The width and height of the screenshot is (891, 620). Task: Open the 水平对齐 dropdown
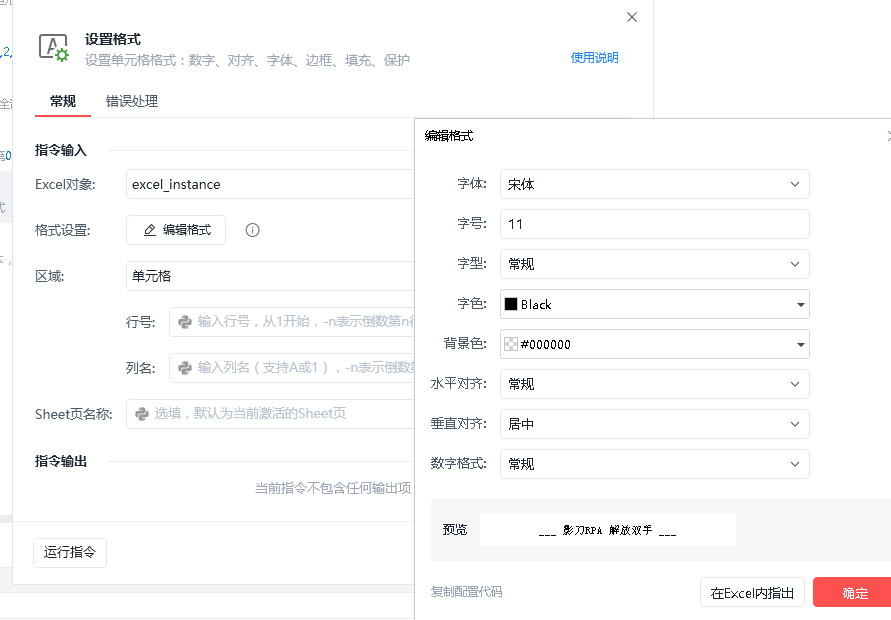coord(655,384)
